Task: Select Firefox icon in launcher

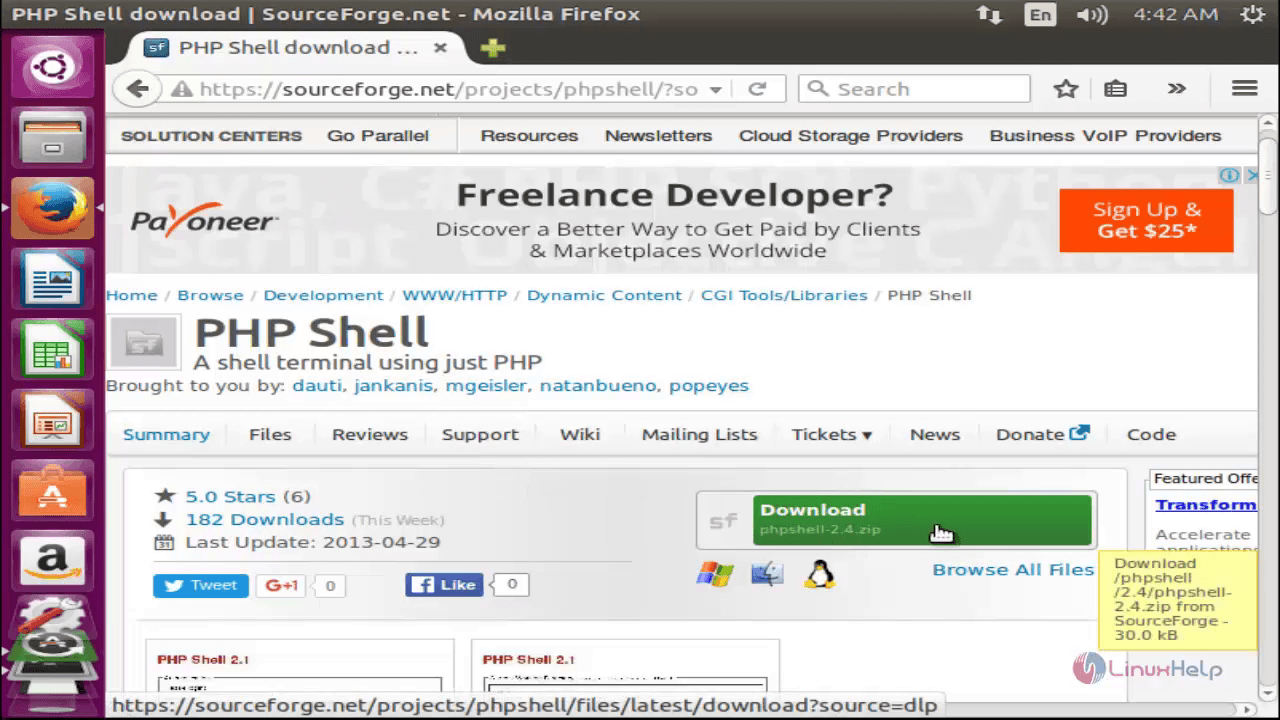Action: tap(51, 208)
